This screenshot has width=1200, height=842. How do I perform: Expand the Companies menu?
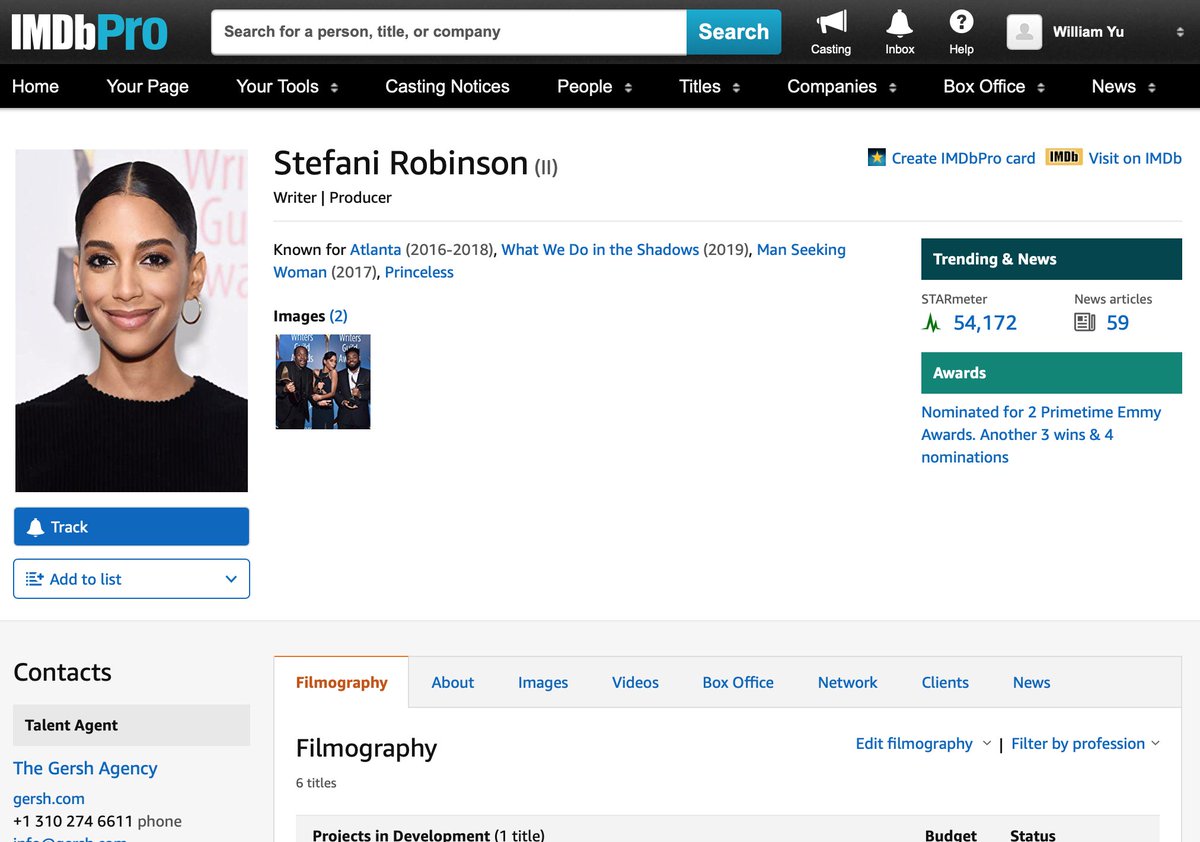tap(892, 88)
